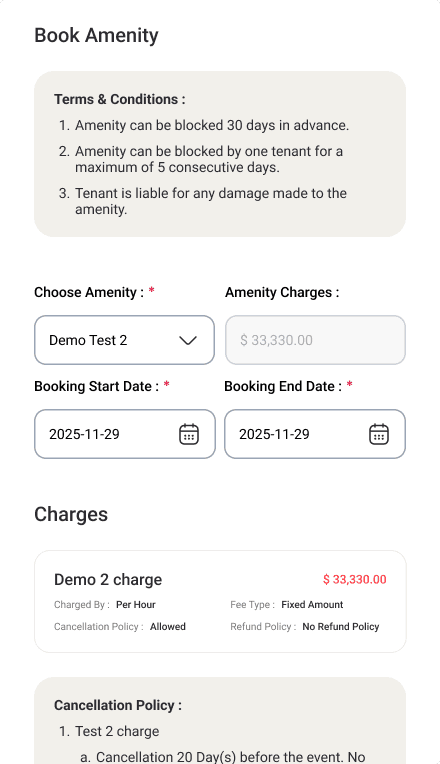Screen dimensions: 440x764
Task: Click the Terms & Conditions heading
Action: pyautogui.click(x=119, y=99)
